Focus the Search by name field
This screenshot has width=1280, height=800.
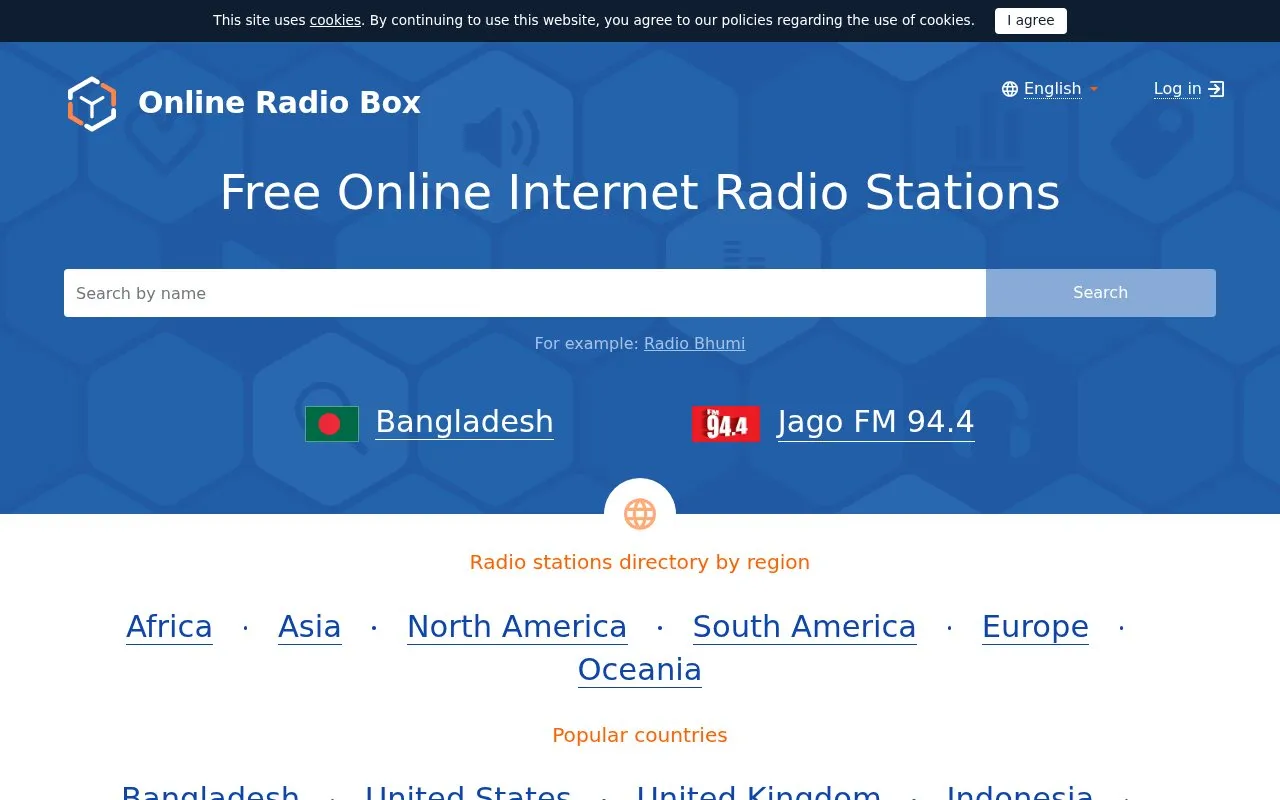525,293
